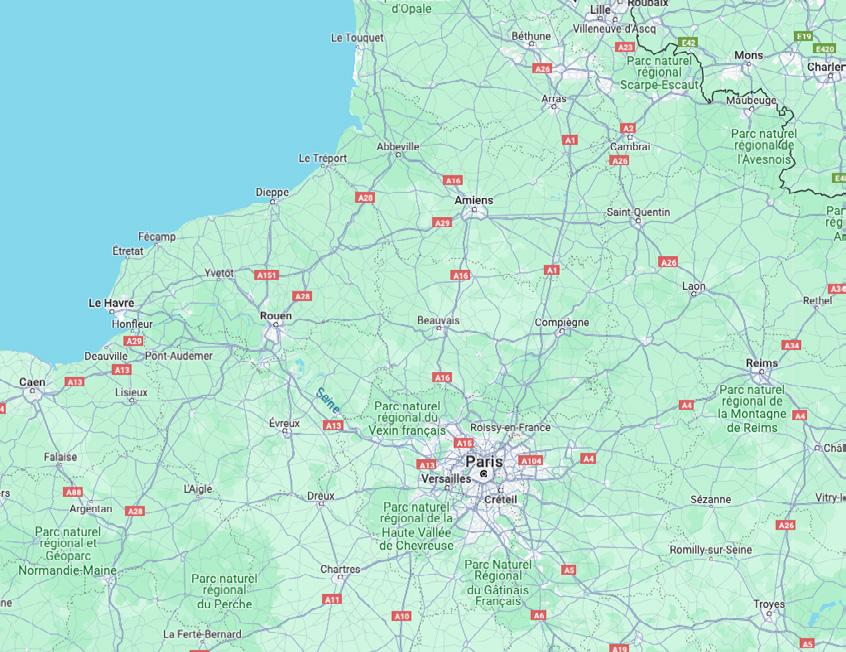Open Parc naturel régional du Vexin français

tap(407, 418)
